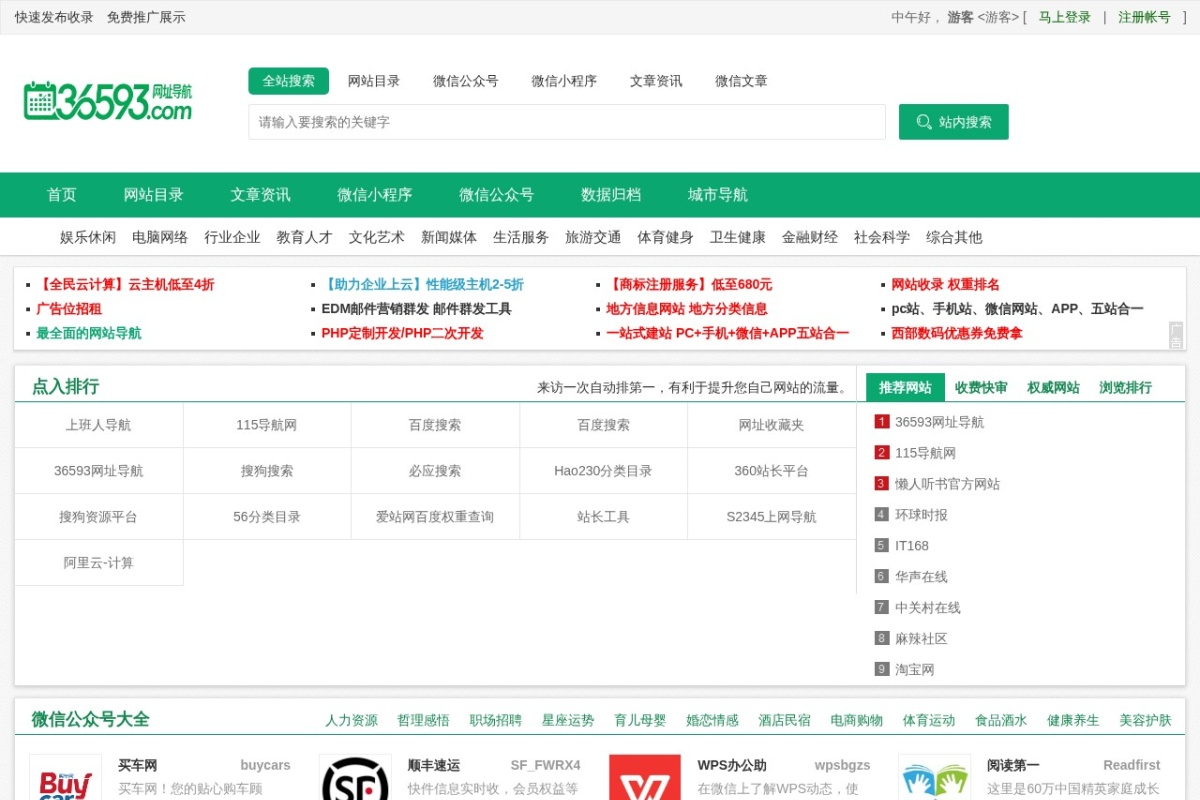Click 【全民云计算】云主机低至4折 ad link
Screen dimensions: 1200x800
tap(125, 284)
